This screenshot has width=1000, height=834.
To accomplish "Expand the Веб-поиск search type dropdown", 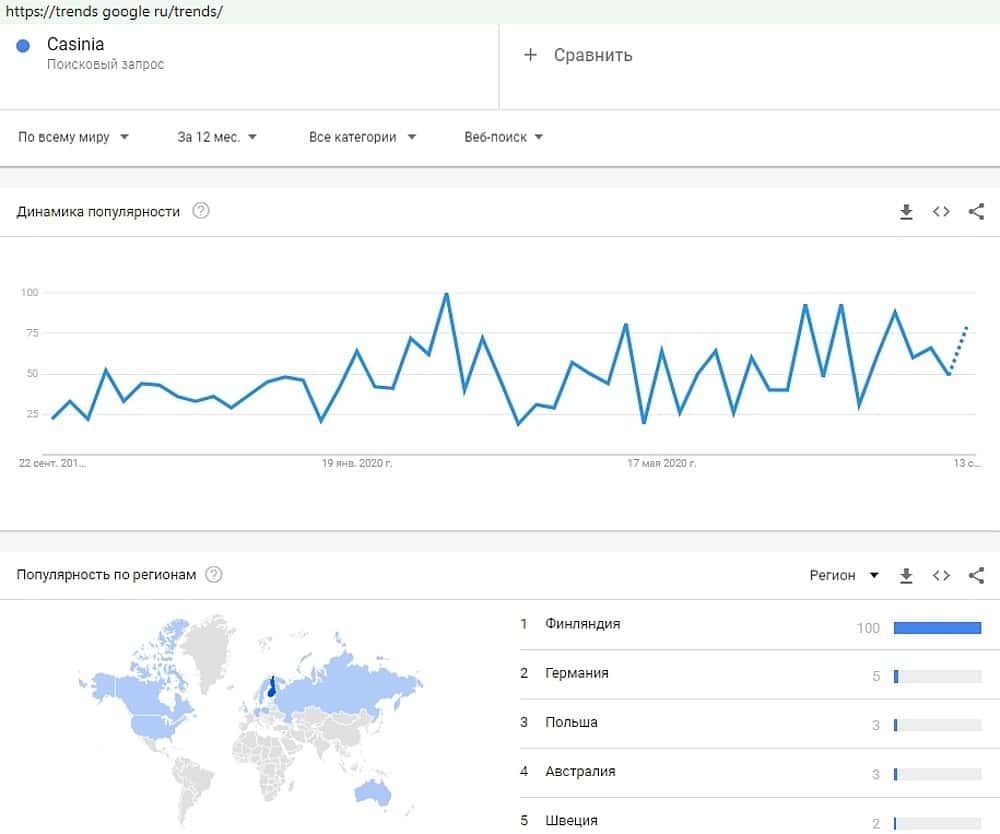I will click(x=503, y=137).
